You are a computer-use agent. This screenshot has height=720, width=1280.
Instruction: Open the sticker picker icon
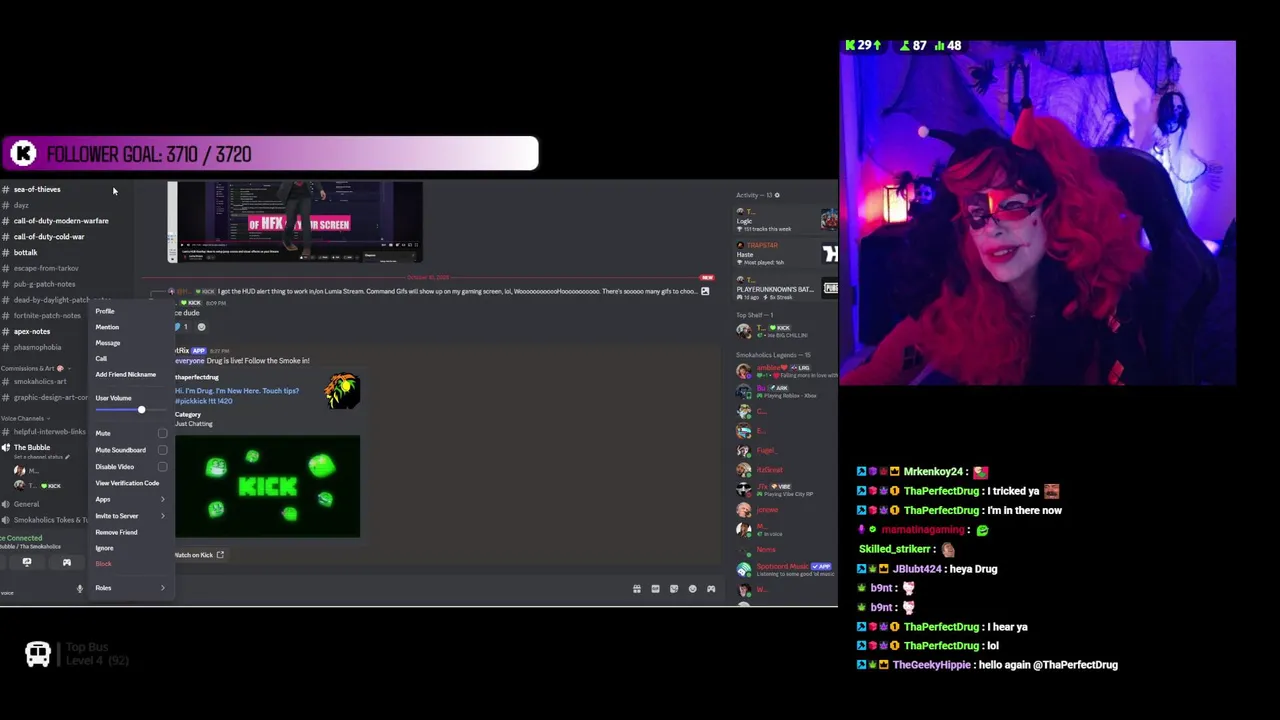pos(674,589)
